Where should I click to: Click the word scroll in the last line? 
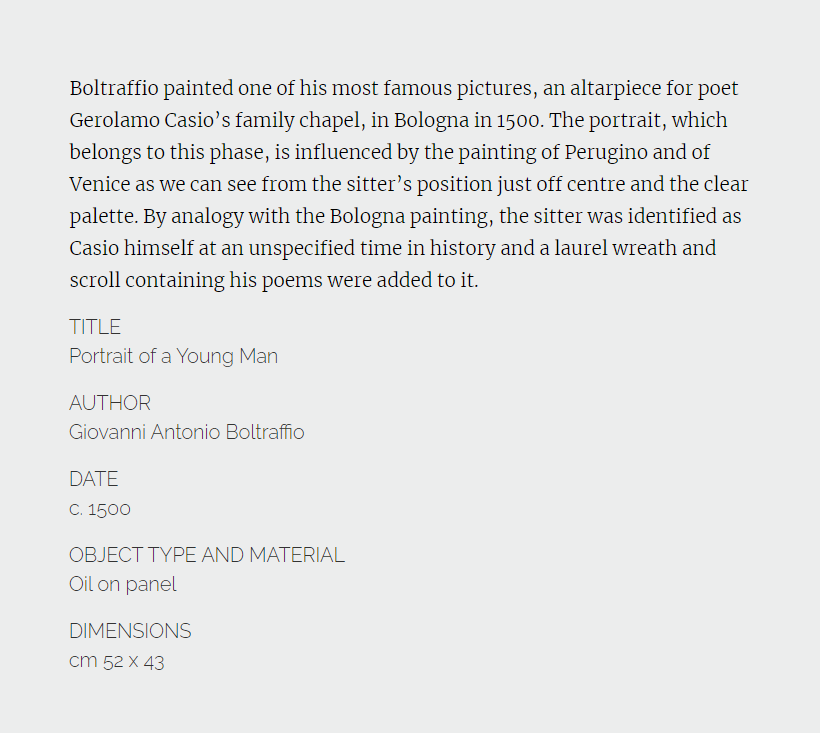[x=95, y=280]
